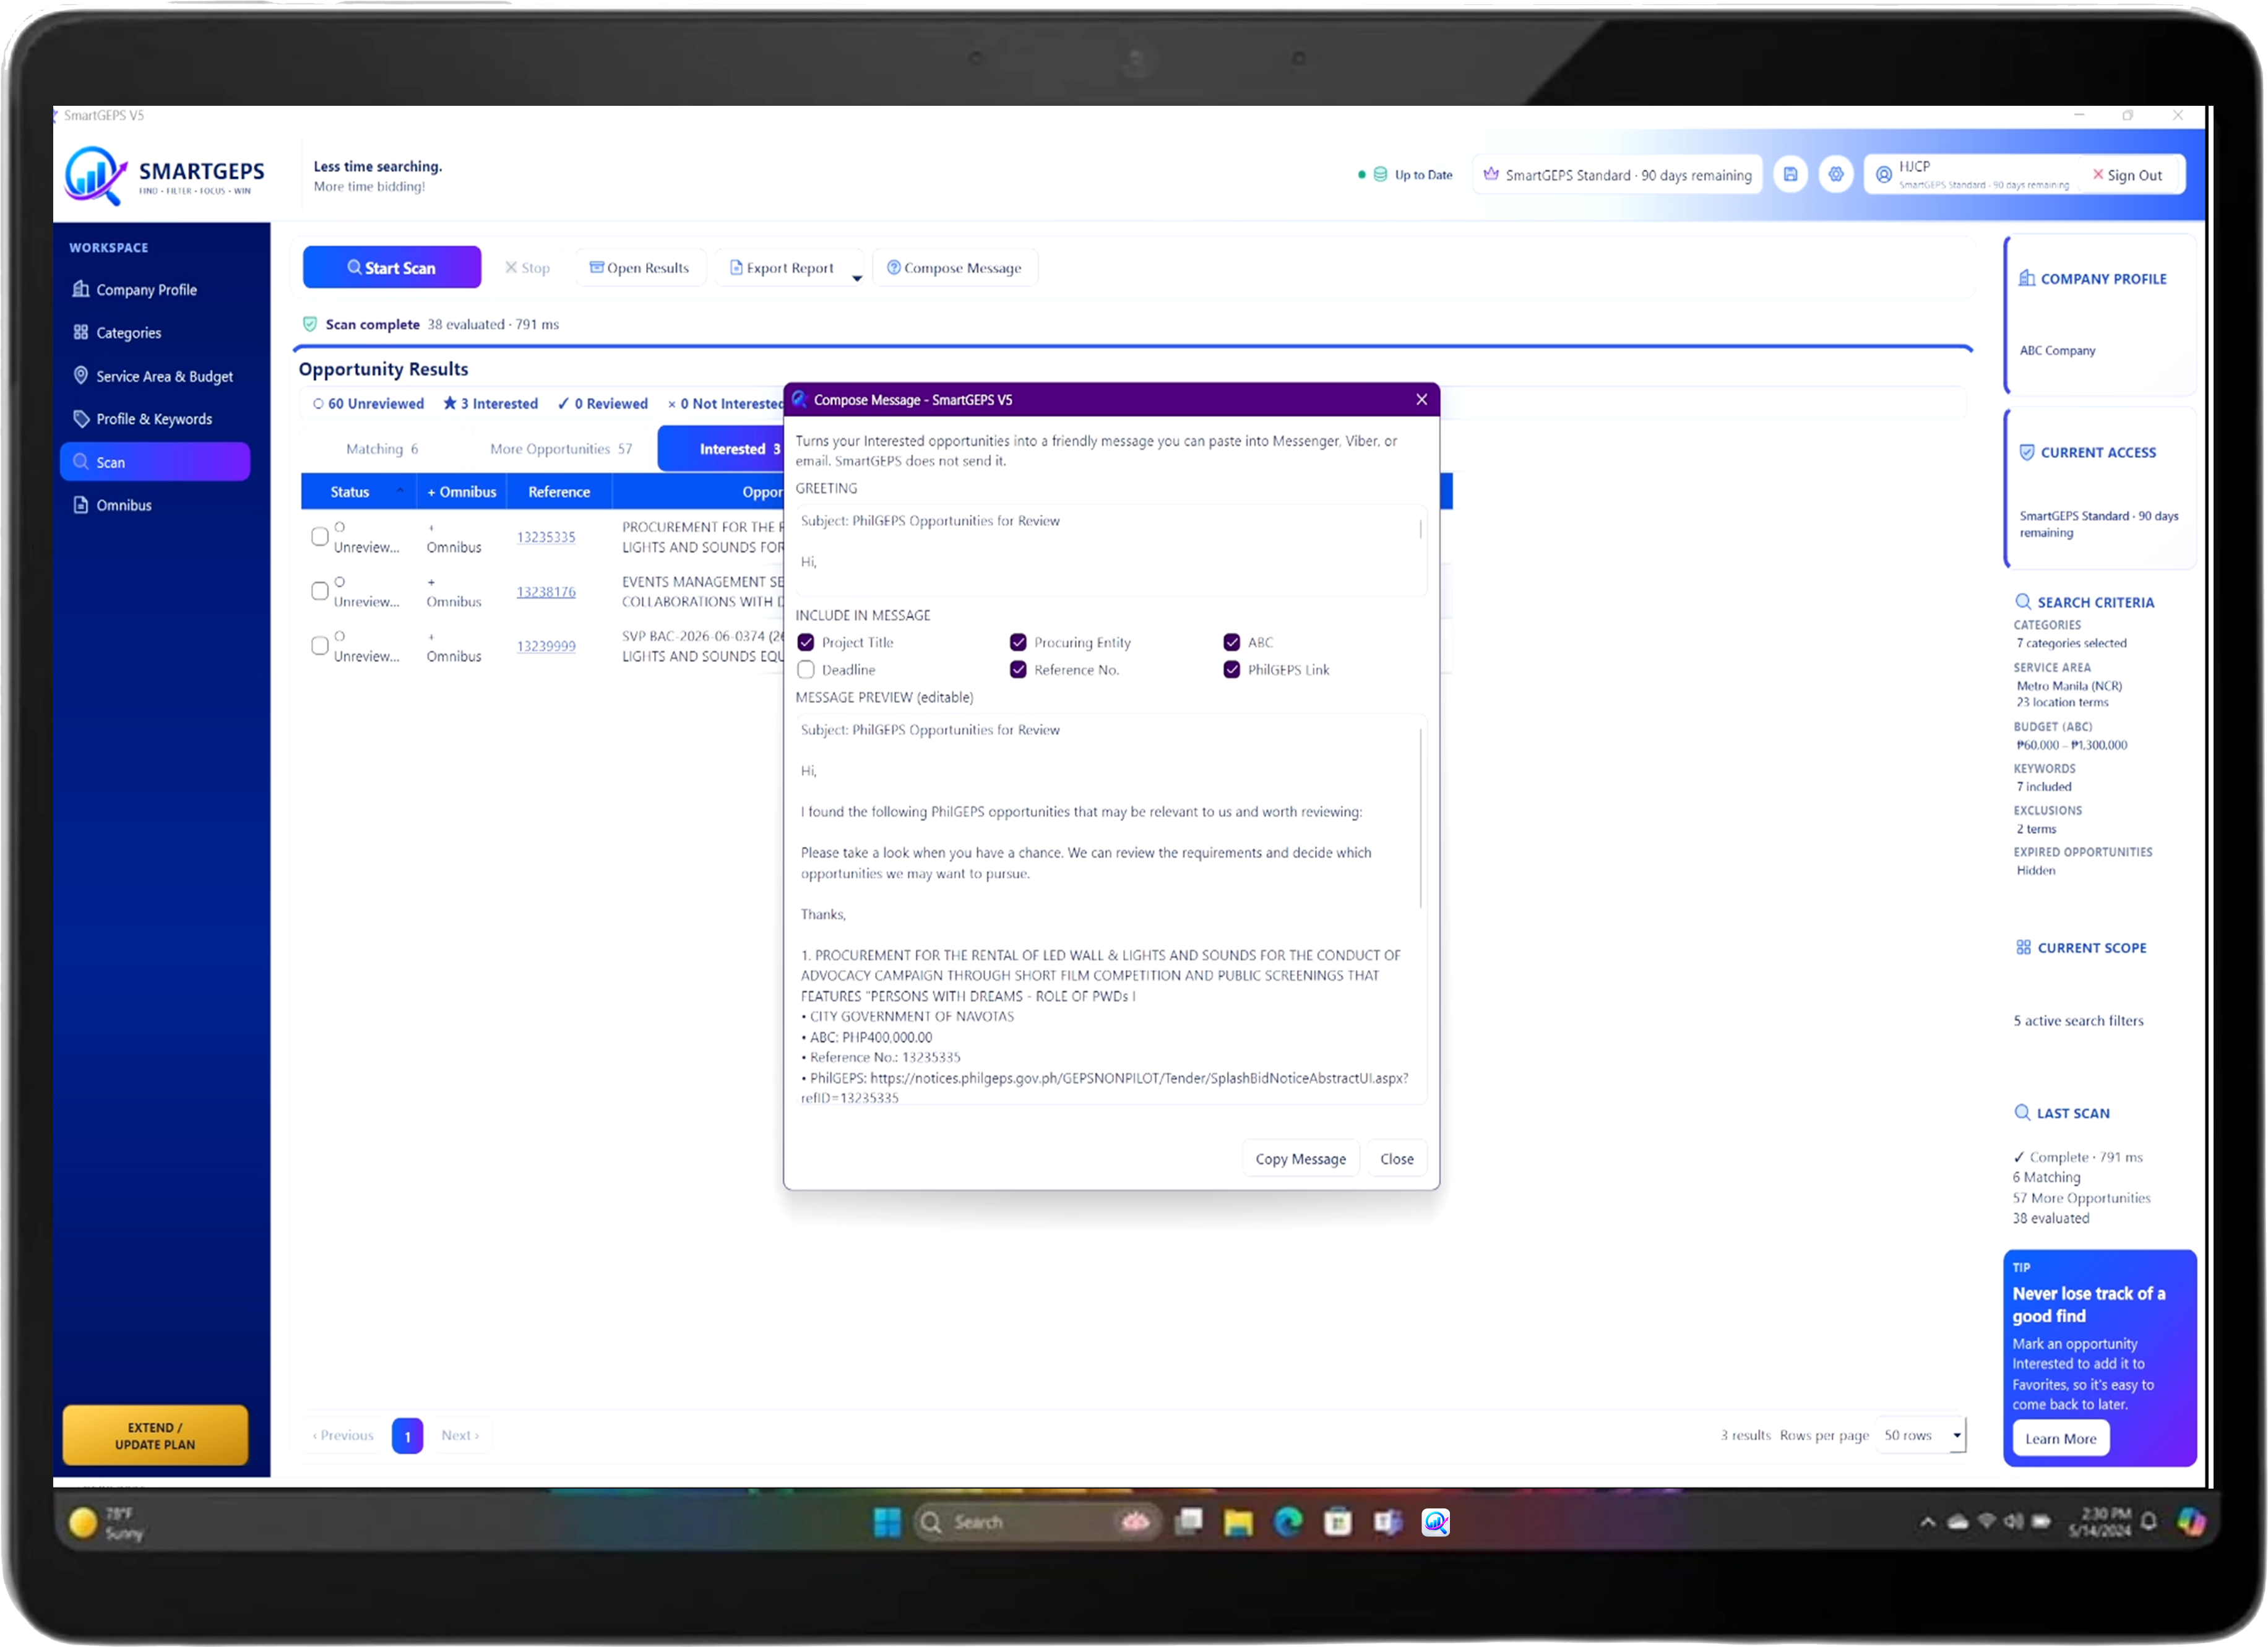Click the Up to Date database icon
Screen dimensions: 2268x1647
pos(1380,174)
